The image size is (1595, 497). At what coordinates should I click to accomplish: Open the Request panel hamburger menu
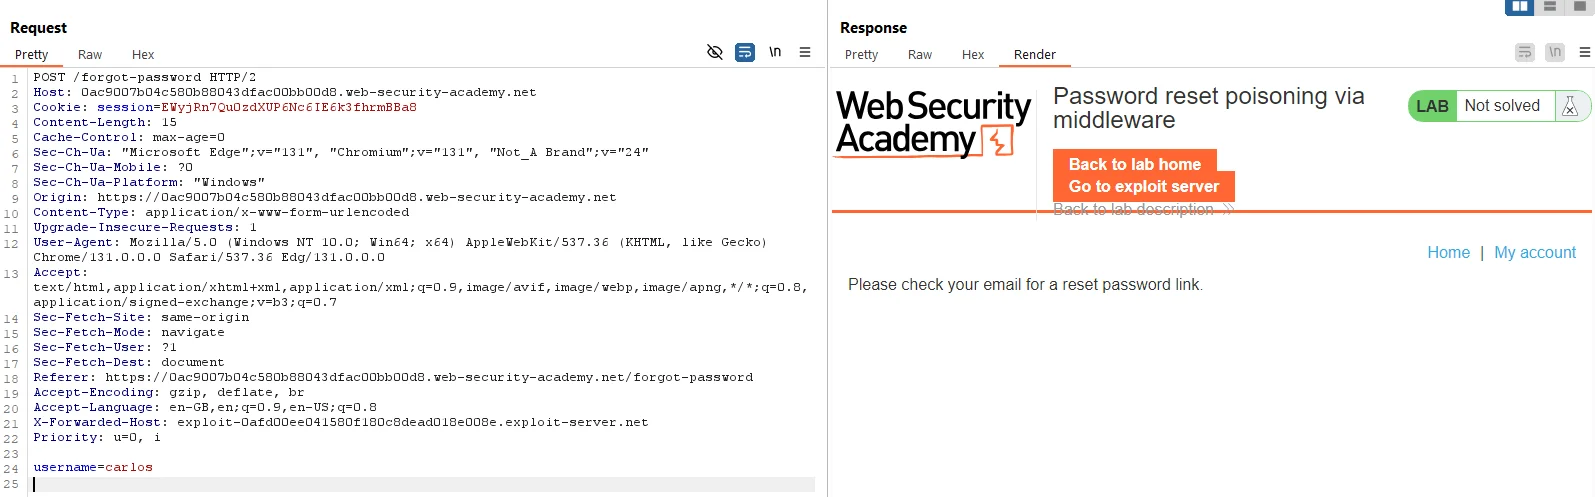click(805, 52)
